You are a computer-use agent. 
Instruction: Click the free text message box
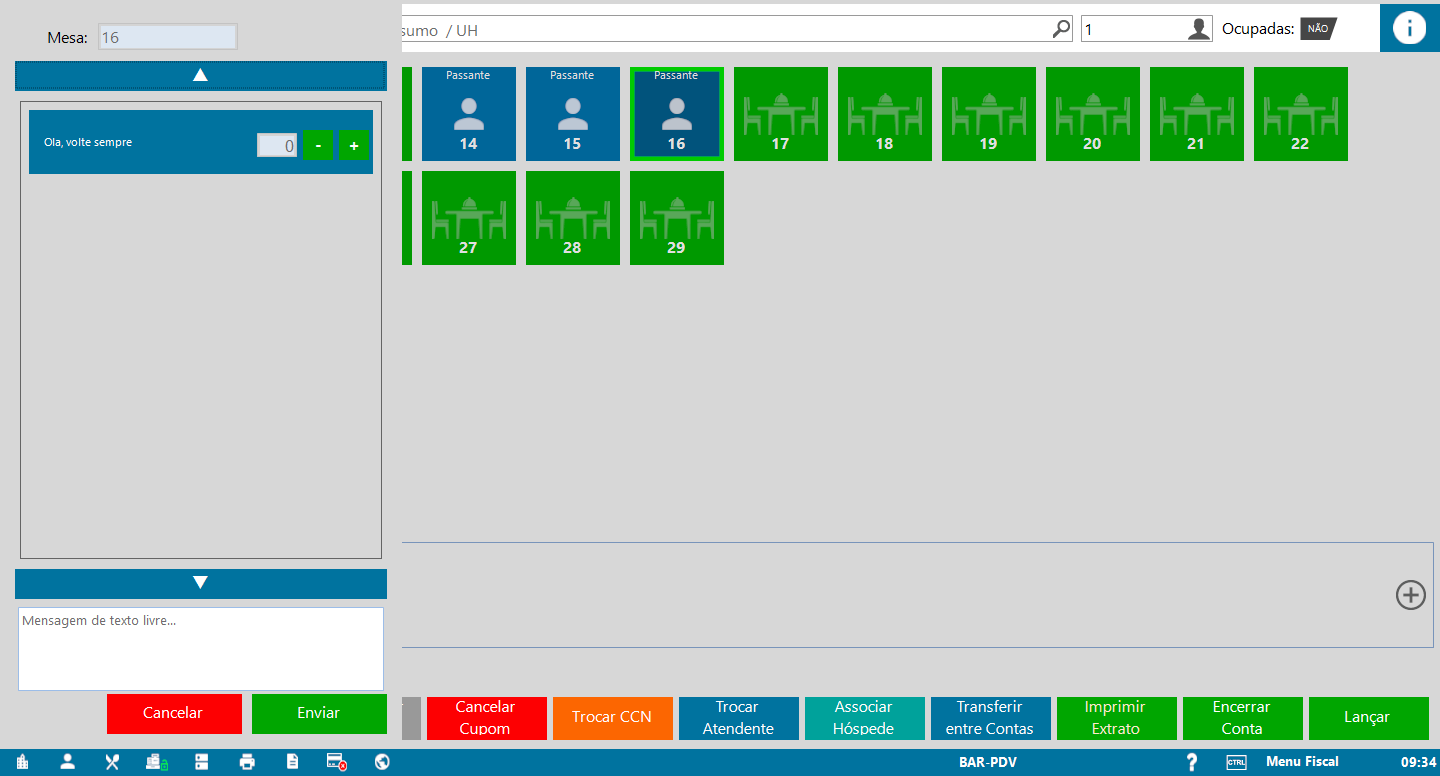(201, 649)
